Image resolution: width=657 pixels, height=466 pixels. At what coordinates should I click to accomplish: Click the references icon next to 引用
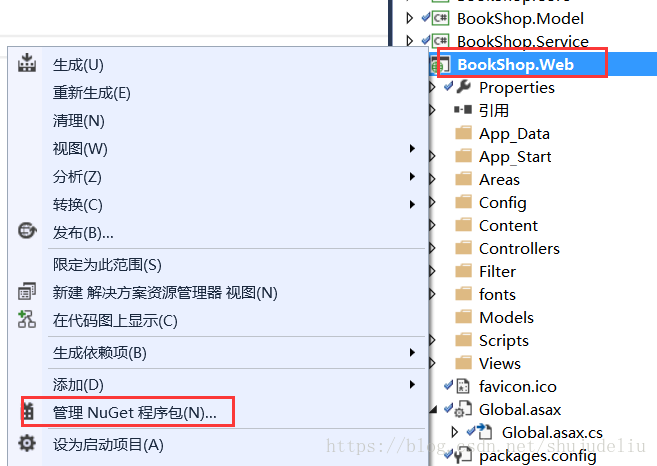[x=463, y=110]
